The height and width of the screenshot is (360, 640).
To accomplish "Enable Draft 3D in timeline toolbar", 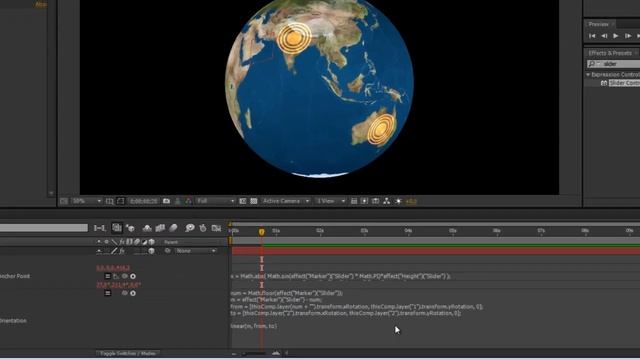I will pyautogui.click(x=130, y=228).
